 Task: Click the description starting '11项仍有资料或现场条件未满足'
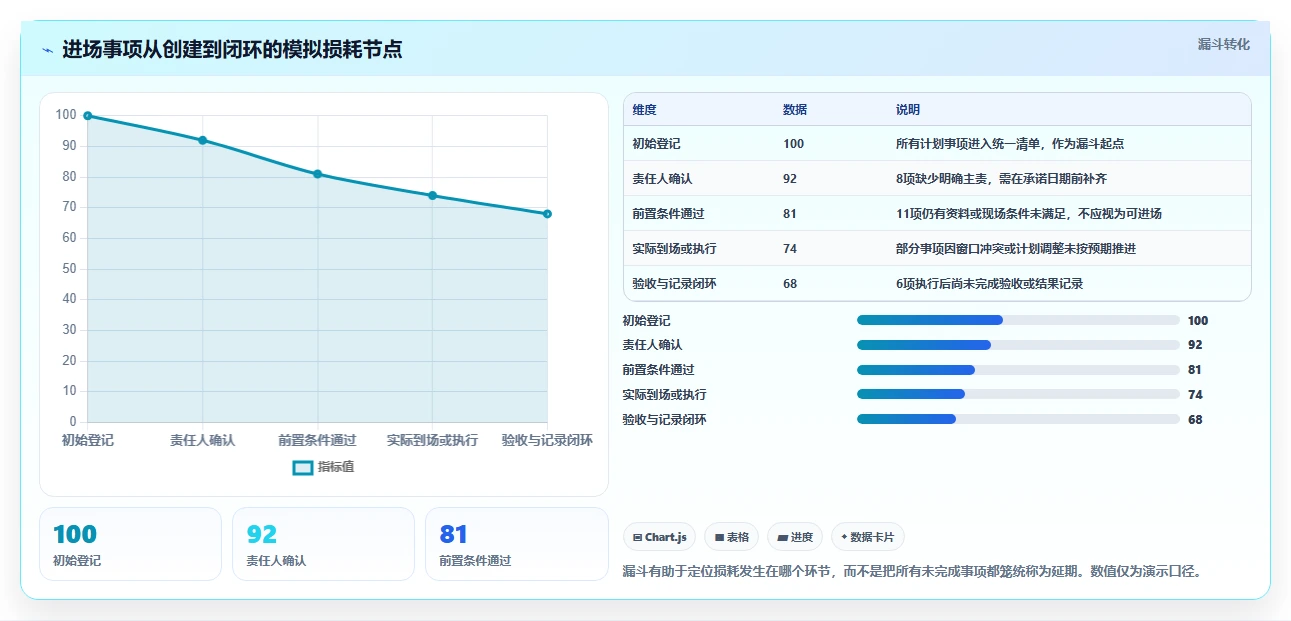point(1029,214)
